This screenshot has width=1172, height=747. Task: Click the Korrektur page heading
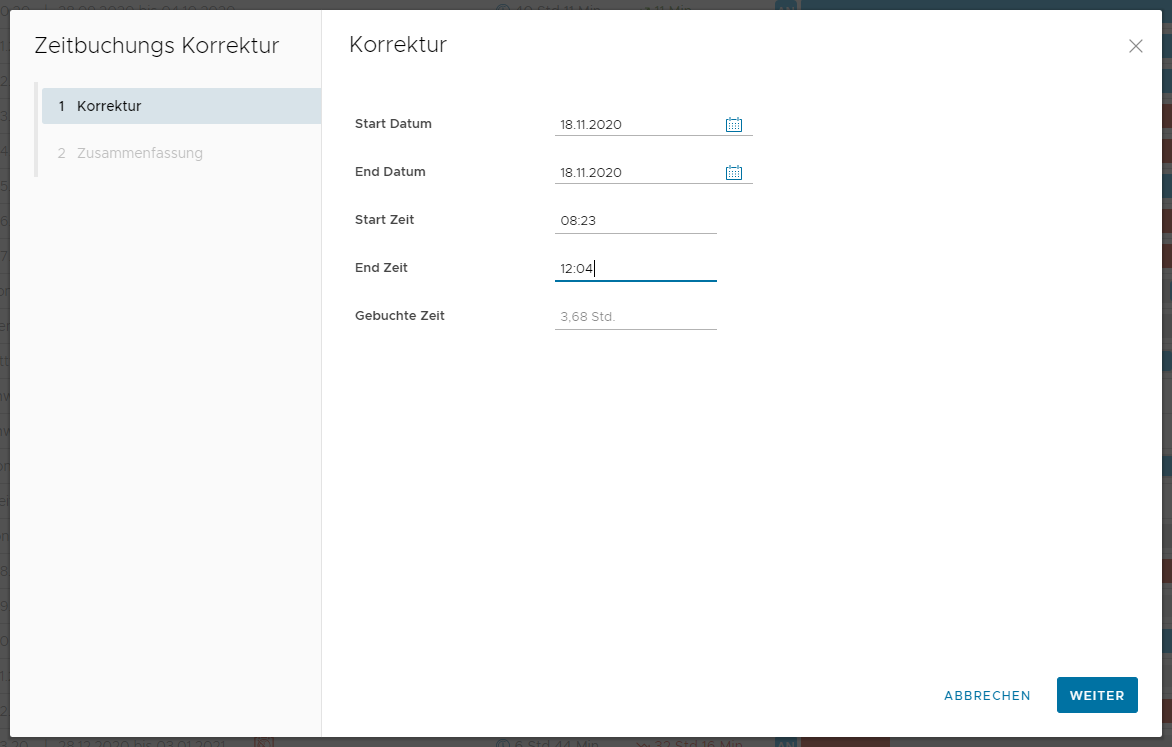pyautogui.click(x=397, y=45)
